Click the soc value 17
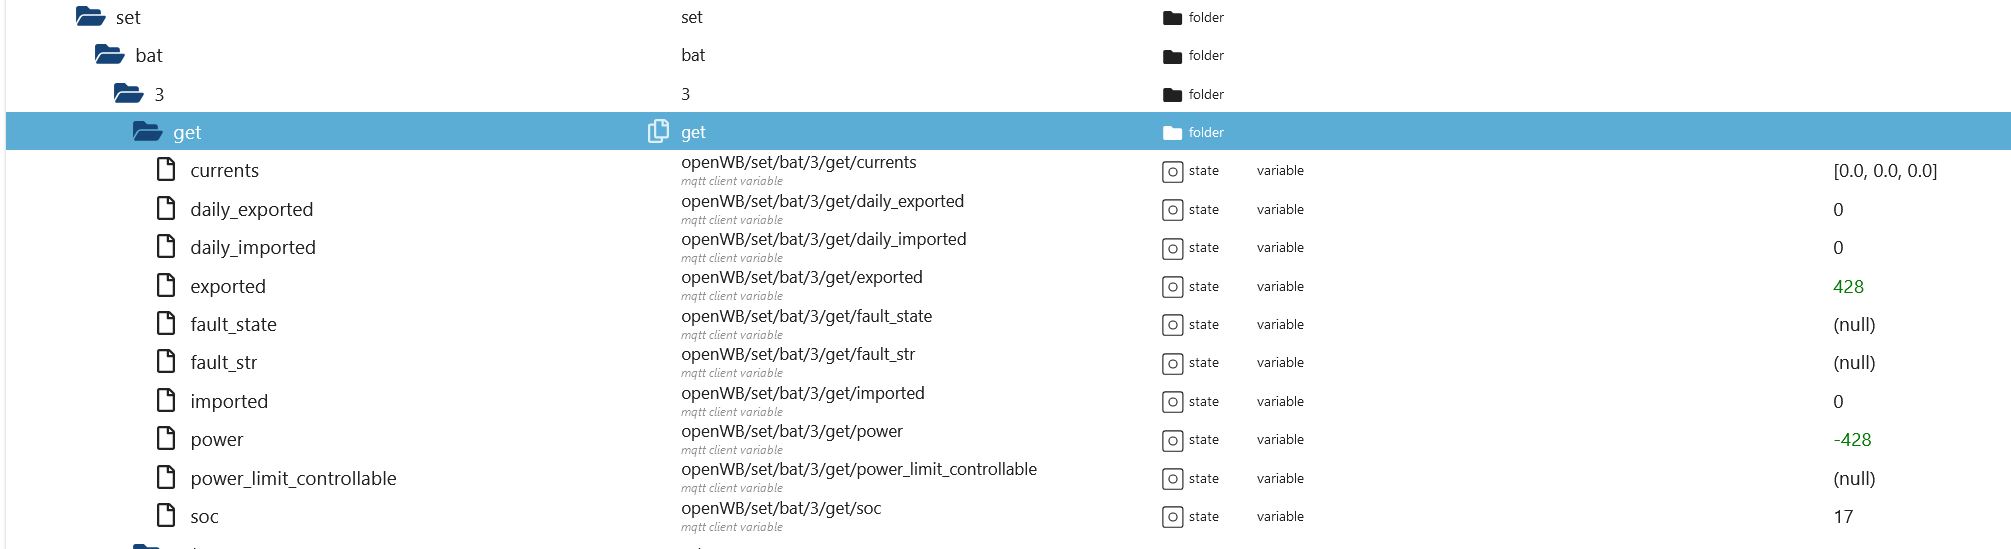Viewport: 2011px width, 549px height. (x=1843, y=516)
